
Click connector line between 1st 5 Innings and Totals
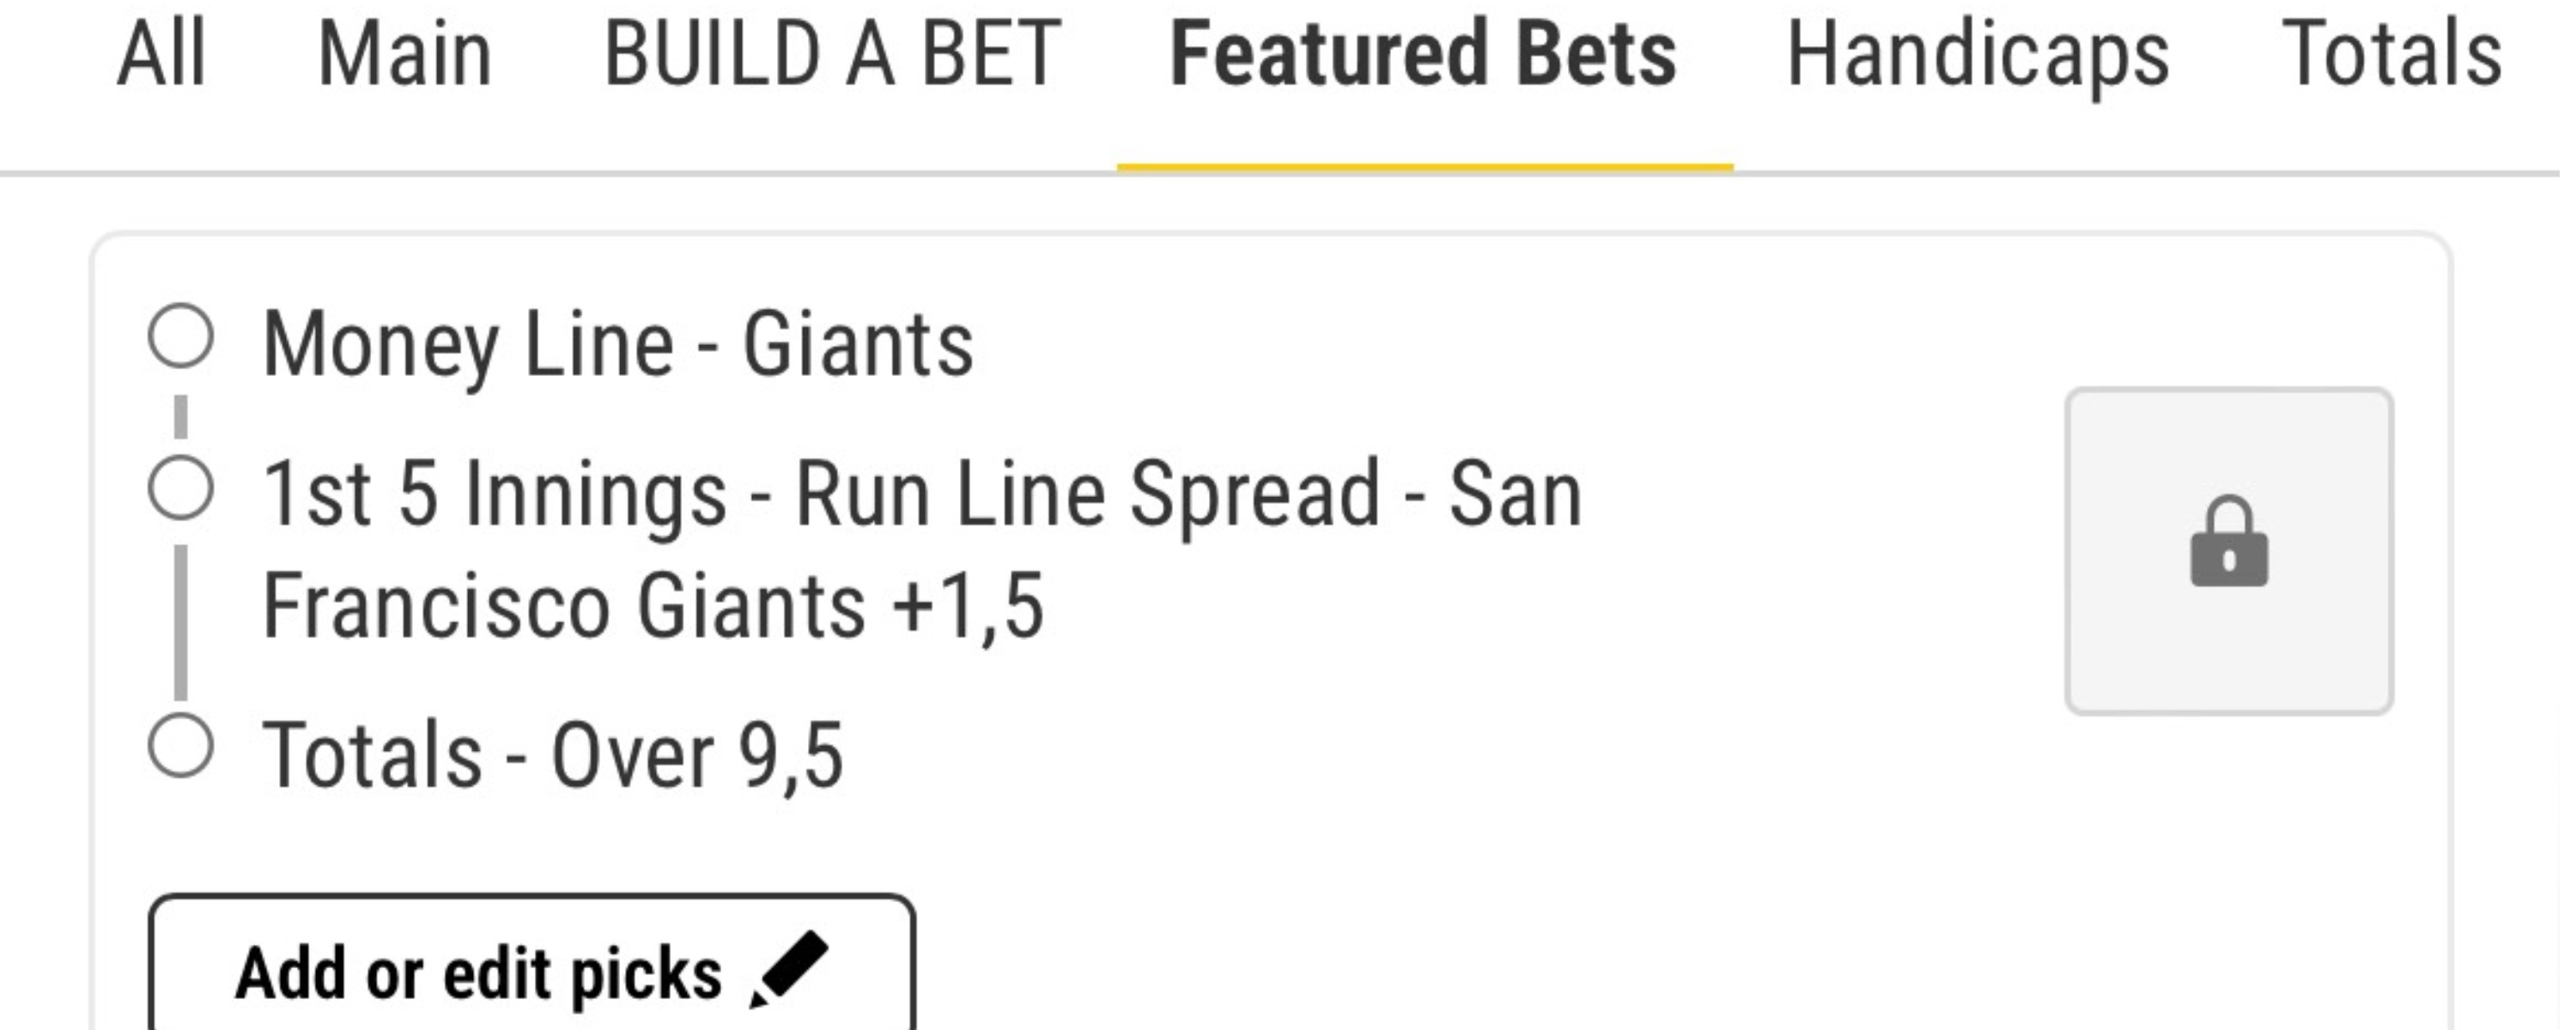(x=181, y=622)
